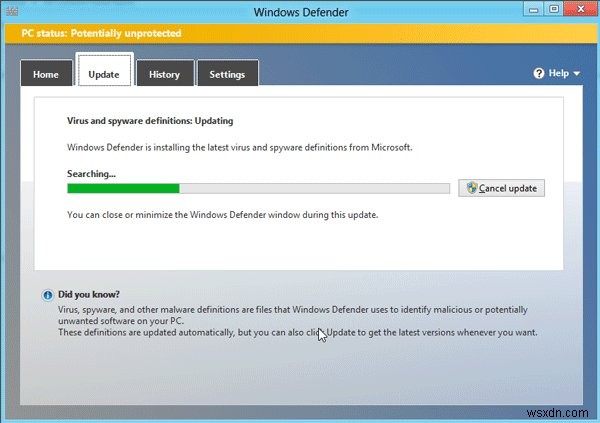Click 'These definitions are updated automatically' sentence

pyautogui.click(x=298, y=332)
